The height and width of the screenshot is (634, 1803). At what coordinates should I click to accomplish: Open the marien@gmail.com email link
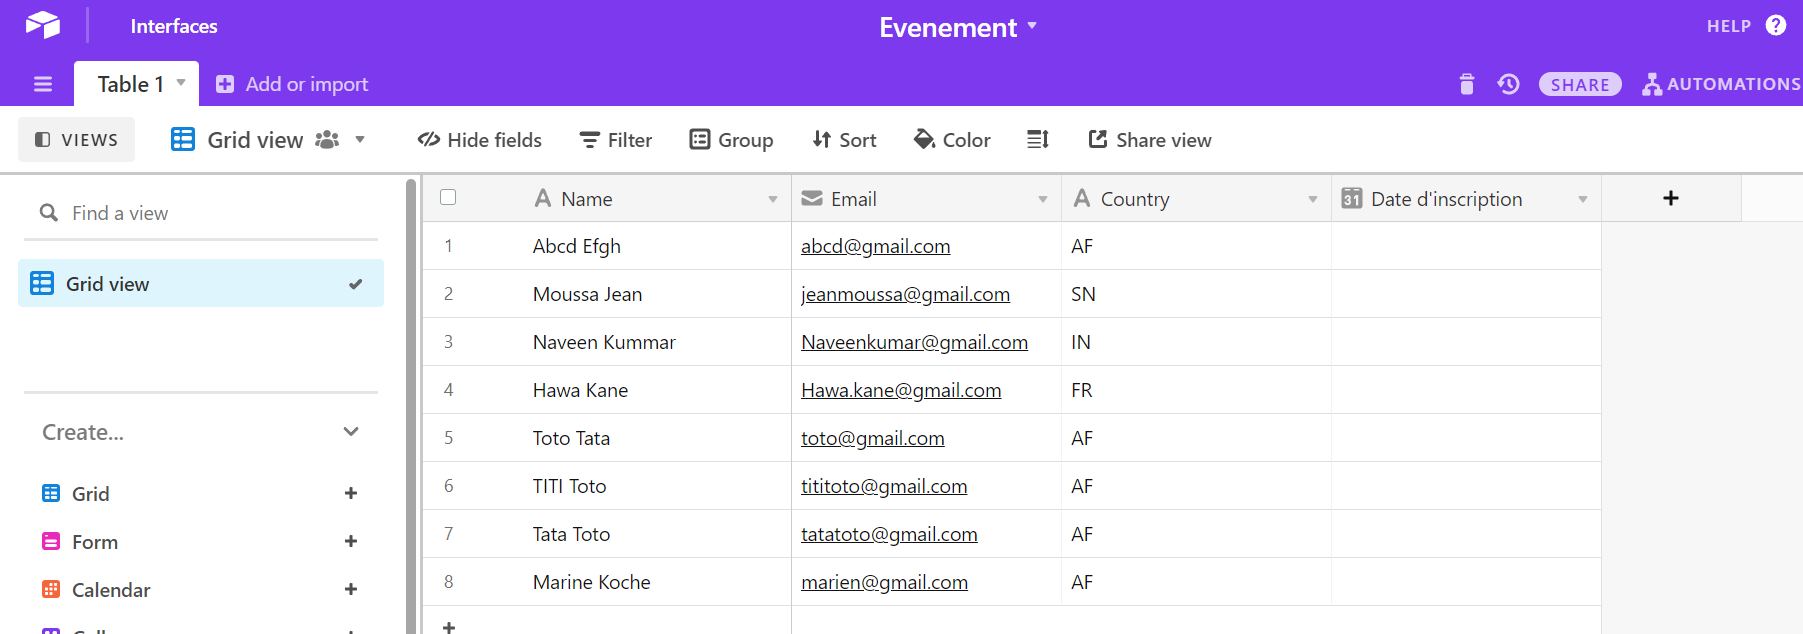coord(885,582)
